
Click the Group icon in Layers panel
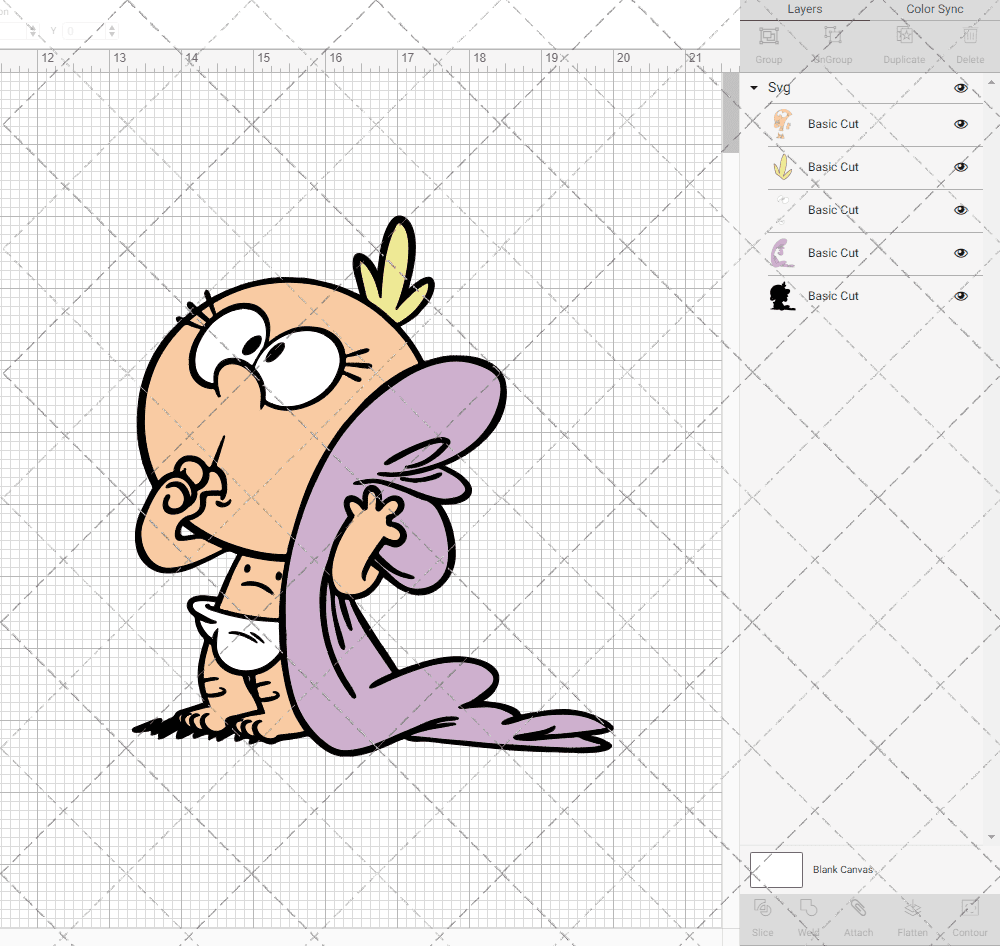(768, 36)
